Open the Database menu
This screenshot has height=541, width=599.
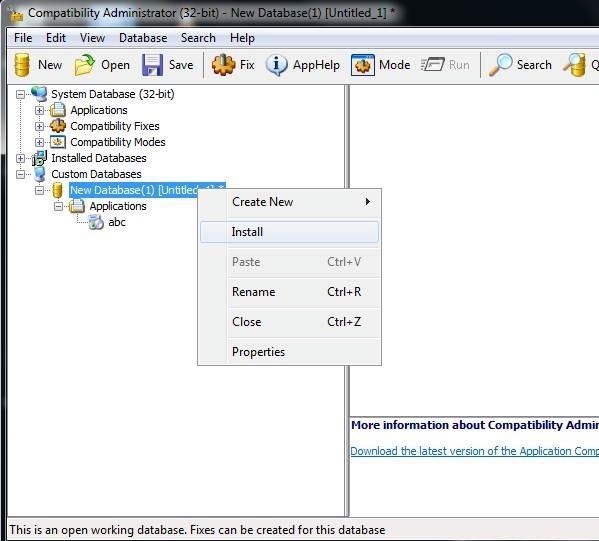pos(143,38)
